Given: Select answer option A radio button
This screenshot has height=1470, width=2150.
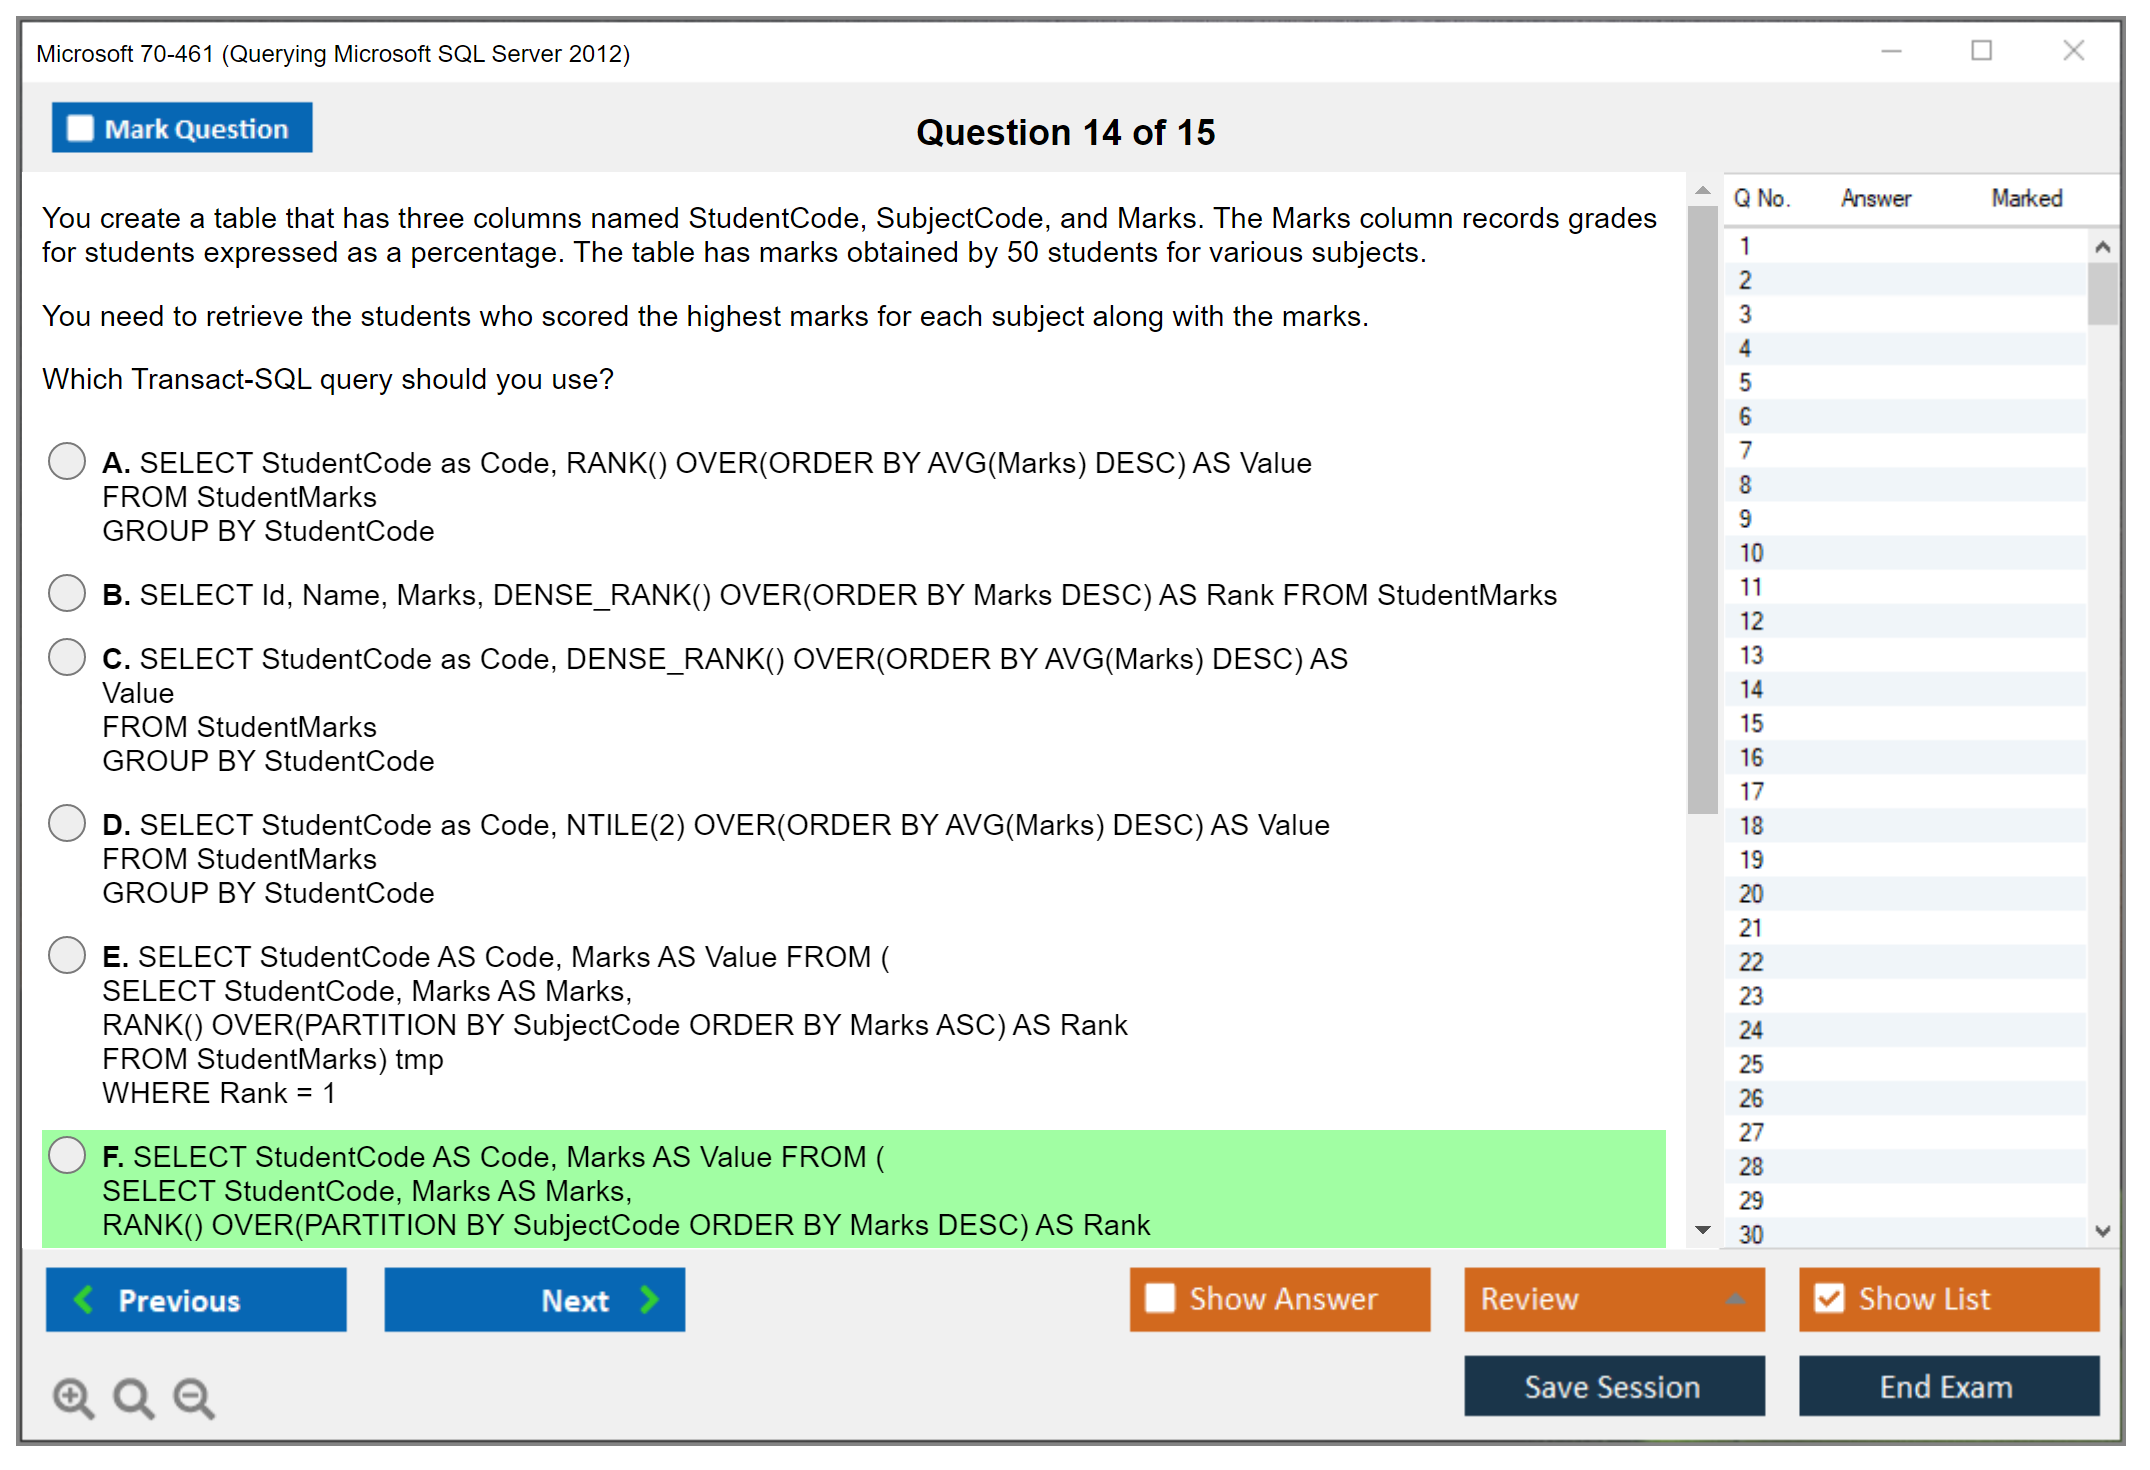Looking at the screenshot, I should click(x=67, y=461).
